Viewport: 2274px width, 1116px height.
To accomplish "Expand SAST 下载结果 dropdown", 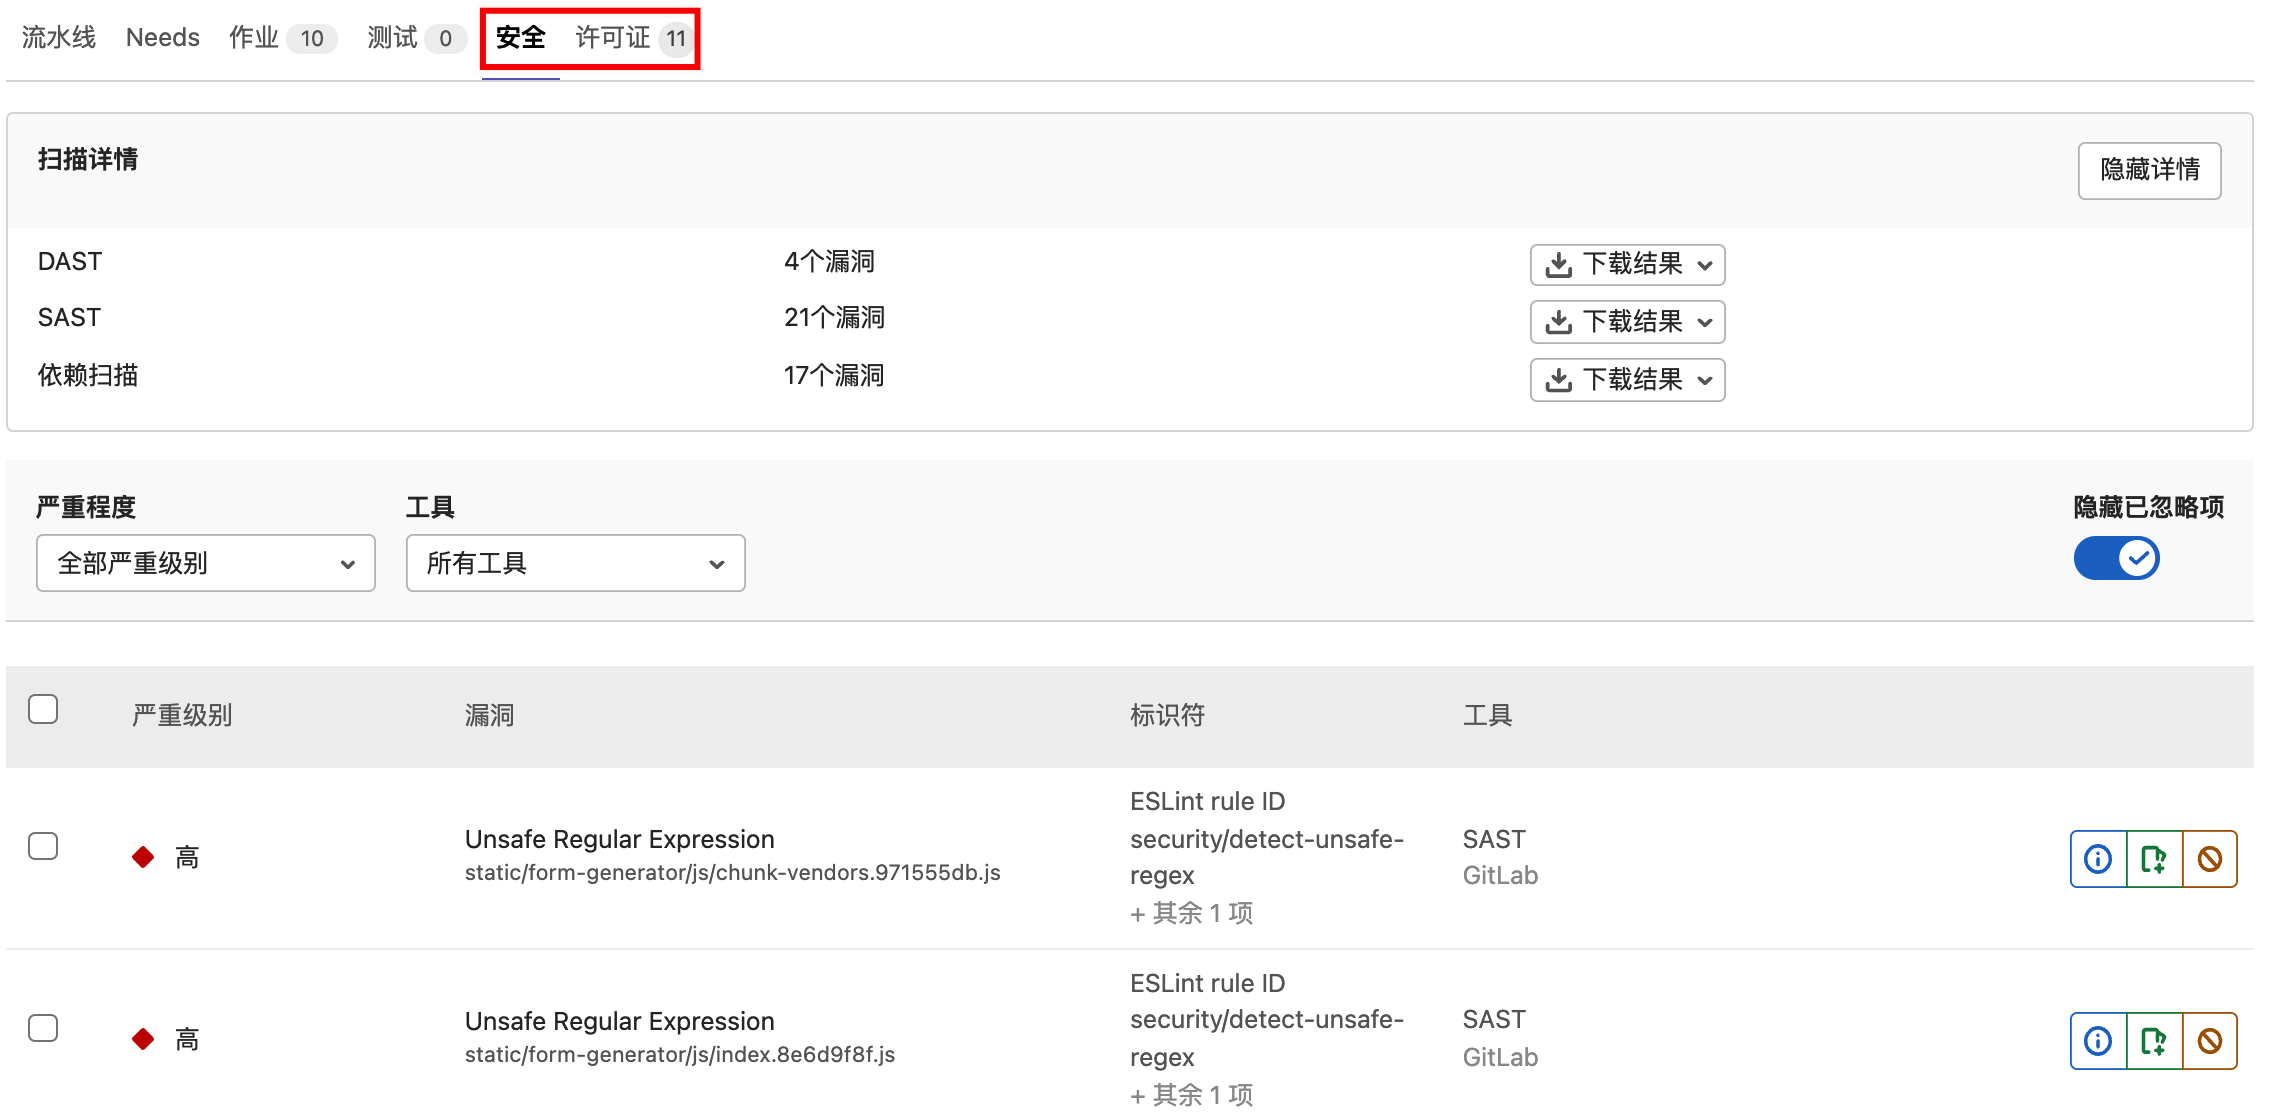I will point(1627,322).
